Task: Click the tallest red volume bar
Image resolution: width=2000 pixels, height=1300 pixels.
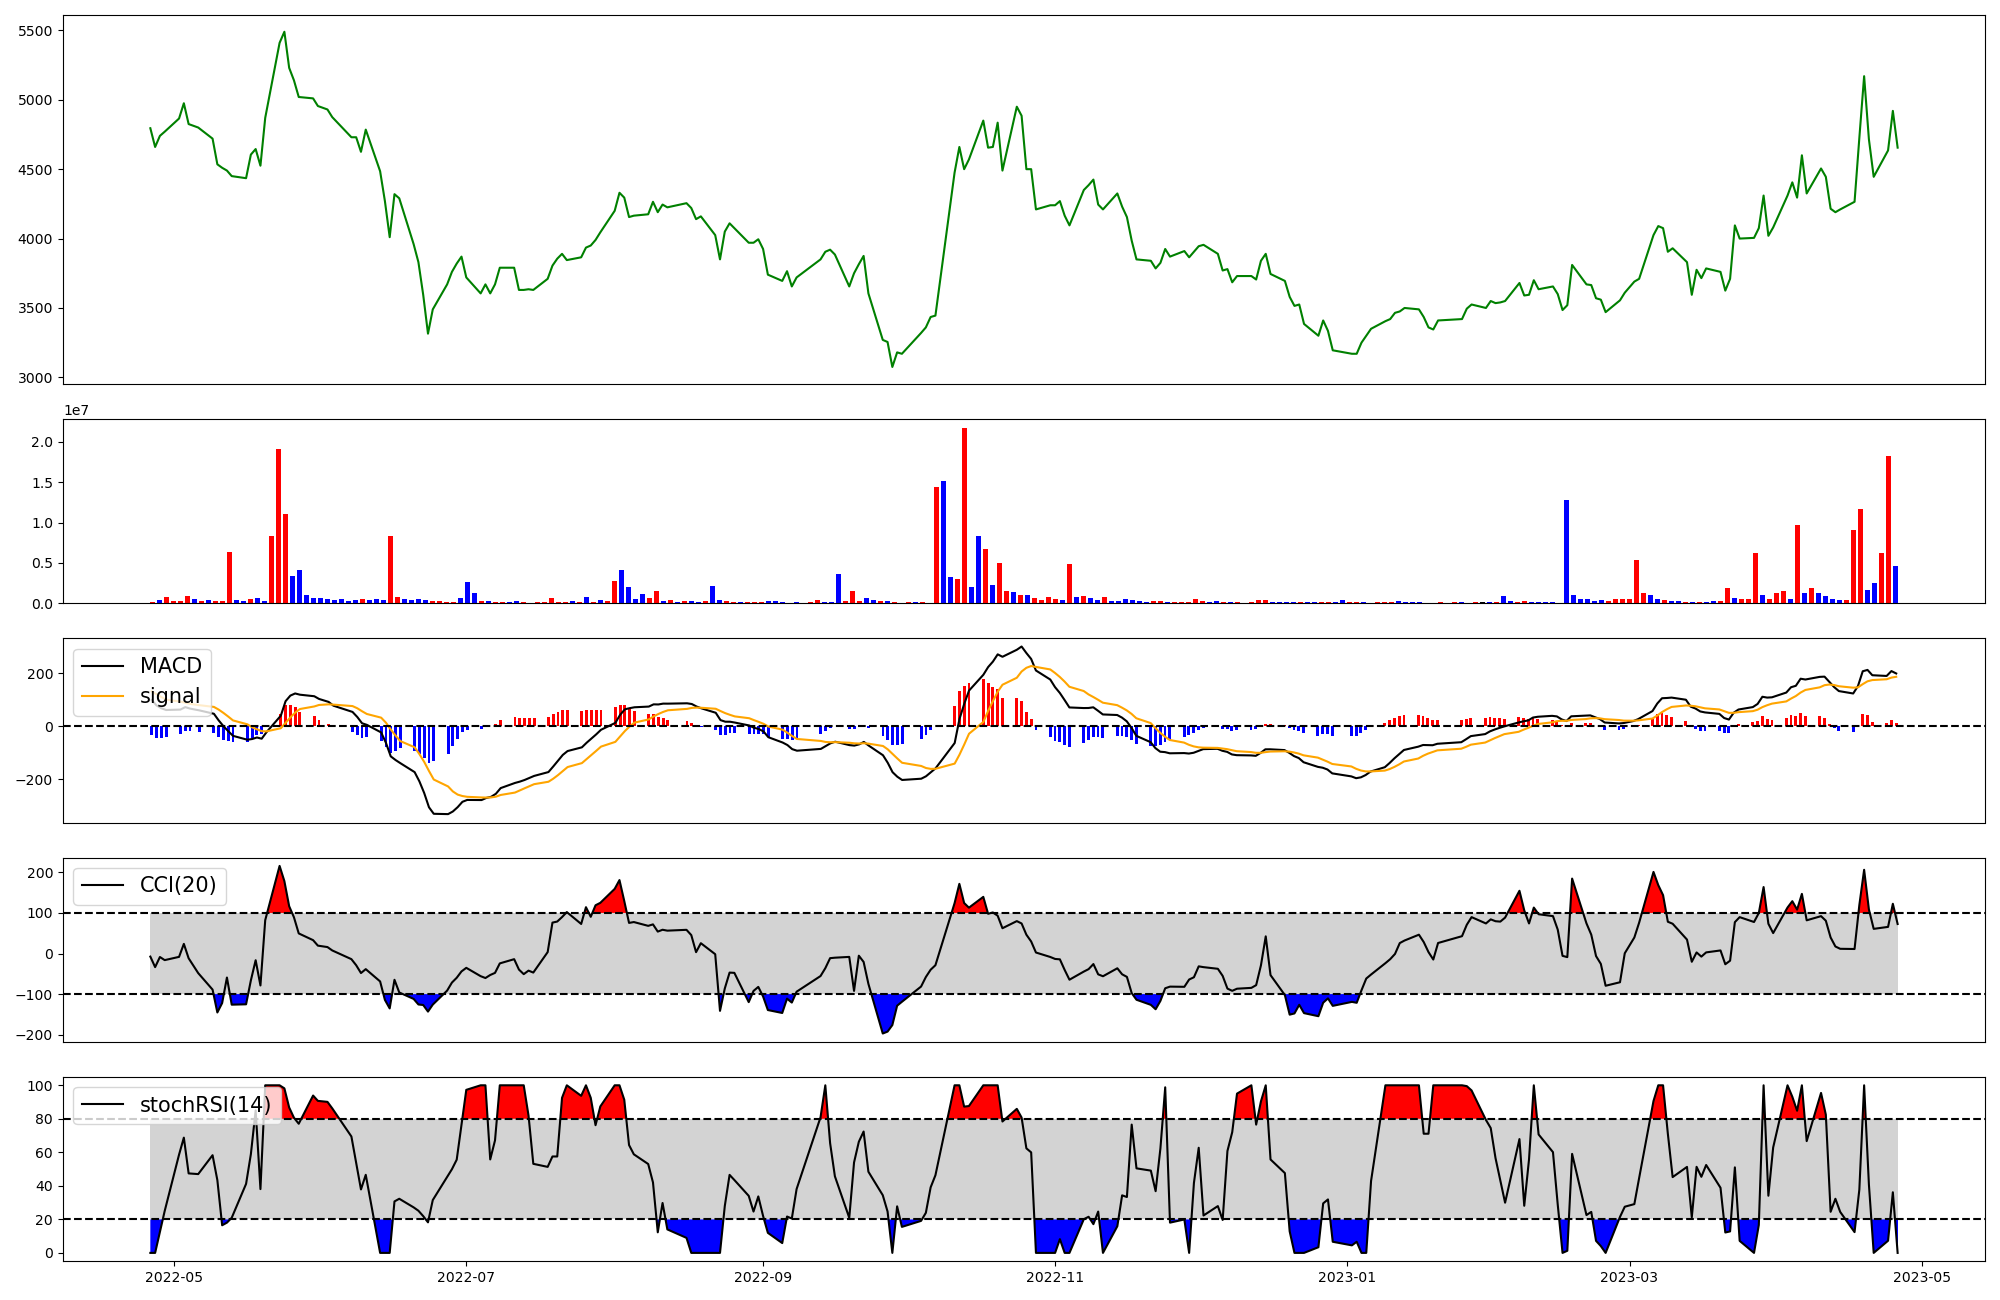Action: coord(964,515)
